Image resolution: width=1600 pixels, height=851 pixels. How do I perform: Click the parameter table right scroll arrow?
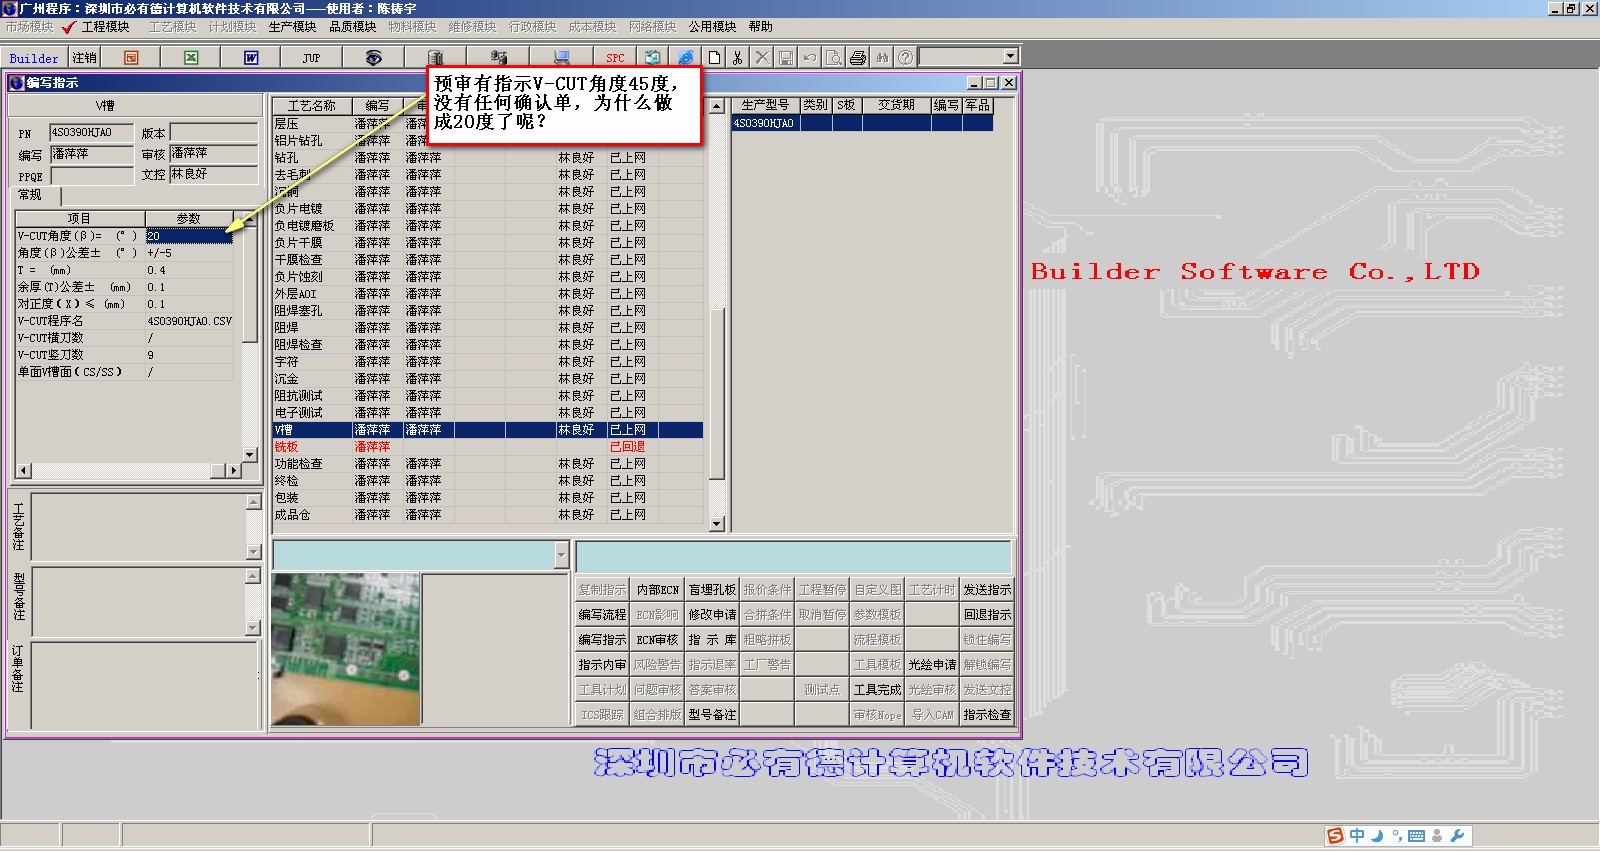tap(234, 470)
